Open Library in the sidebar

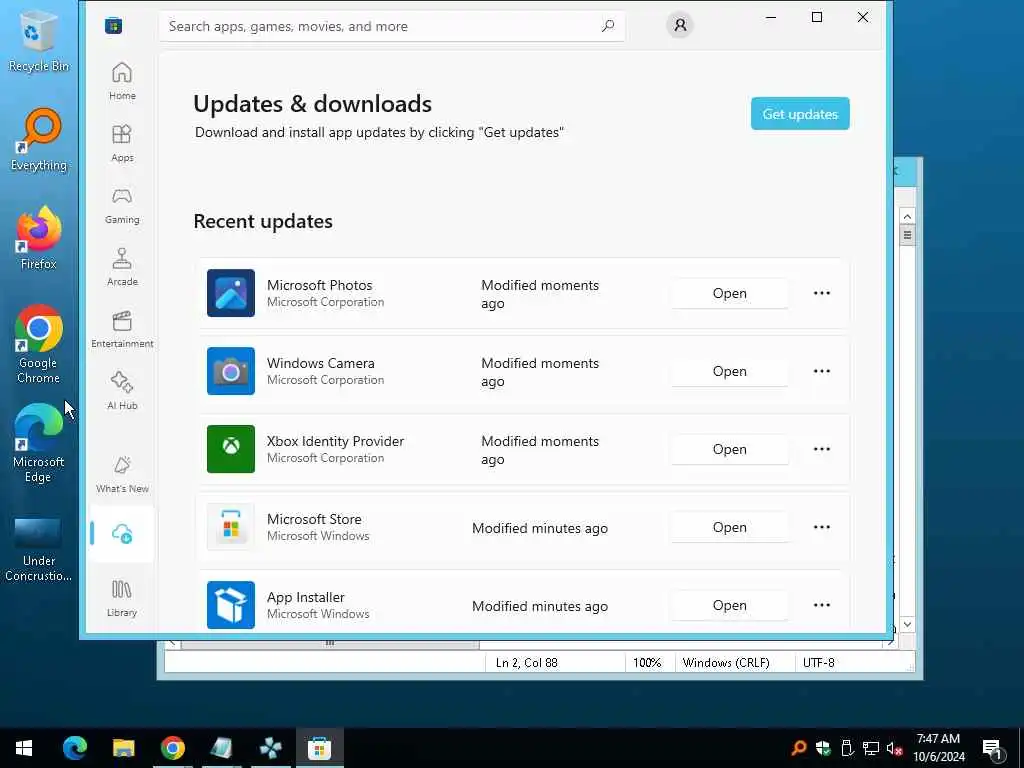tap(122, 598)
